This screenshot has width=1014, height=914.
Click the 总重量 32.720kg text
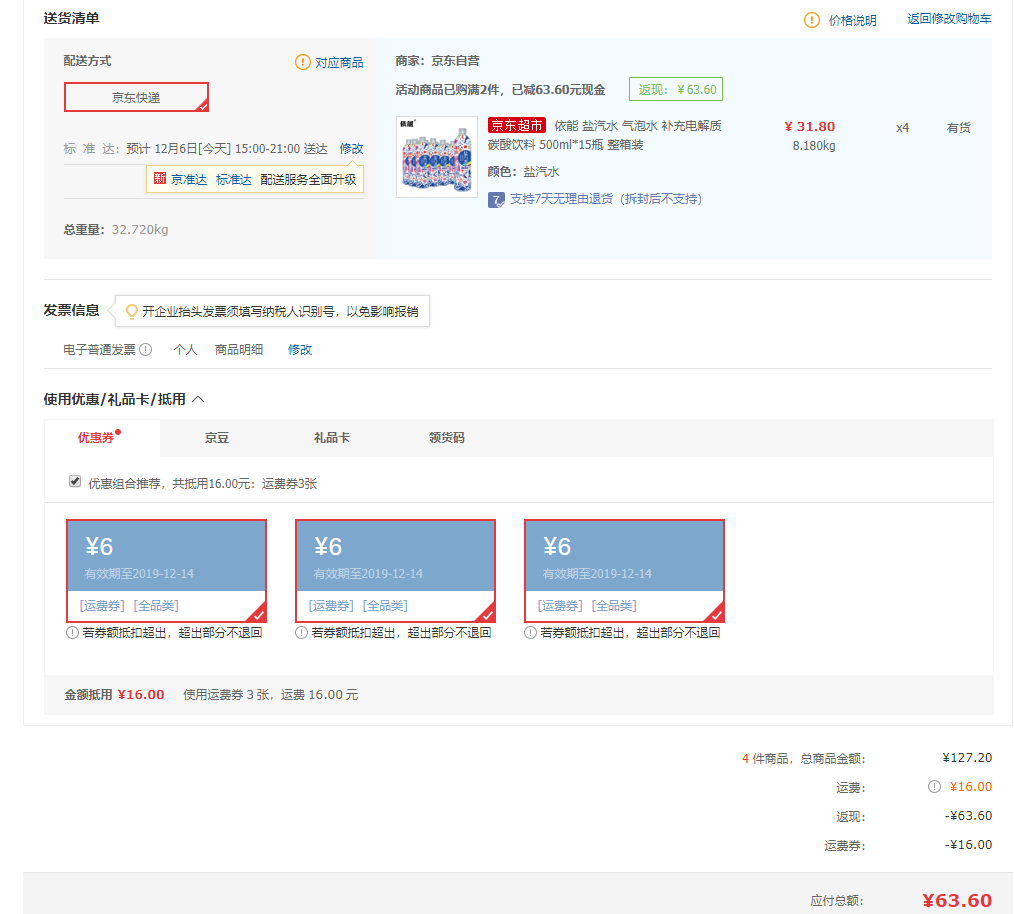pyautogui.click(x=116, y=230)
